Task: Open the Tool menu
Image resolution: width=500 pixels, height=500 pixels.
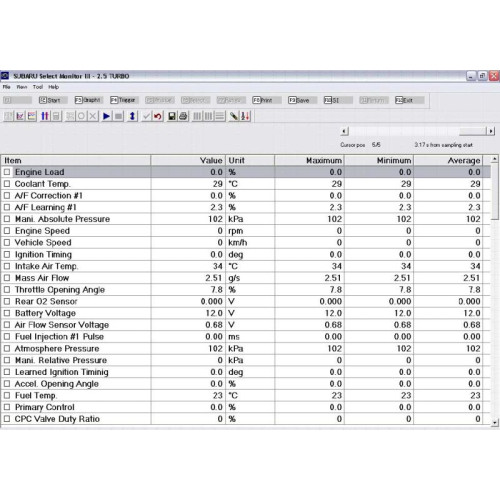Action: pos(38,87)
